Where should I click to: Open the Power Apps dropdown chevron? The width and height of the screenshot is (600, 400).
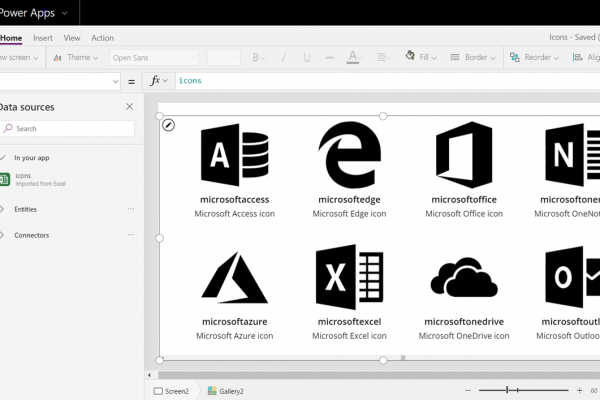click(65, 13)
